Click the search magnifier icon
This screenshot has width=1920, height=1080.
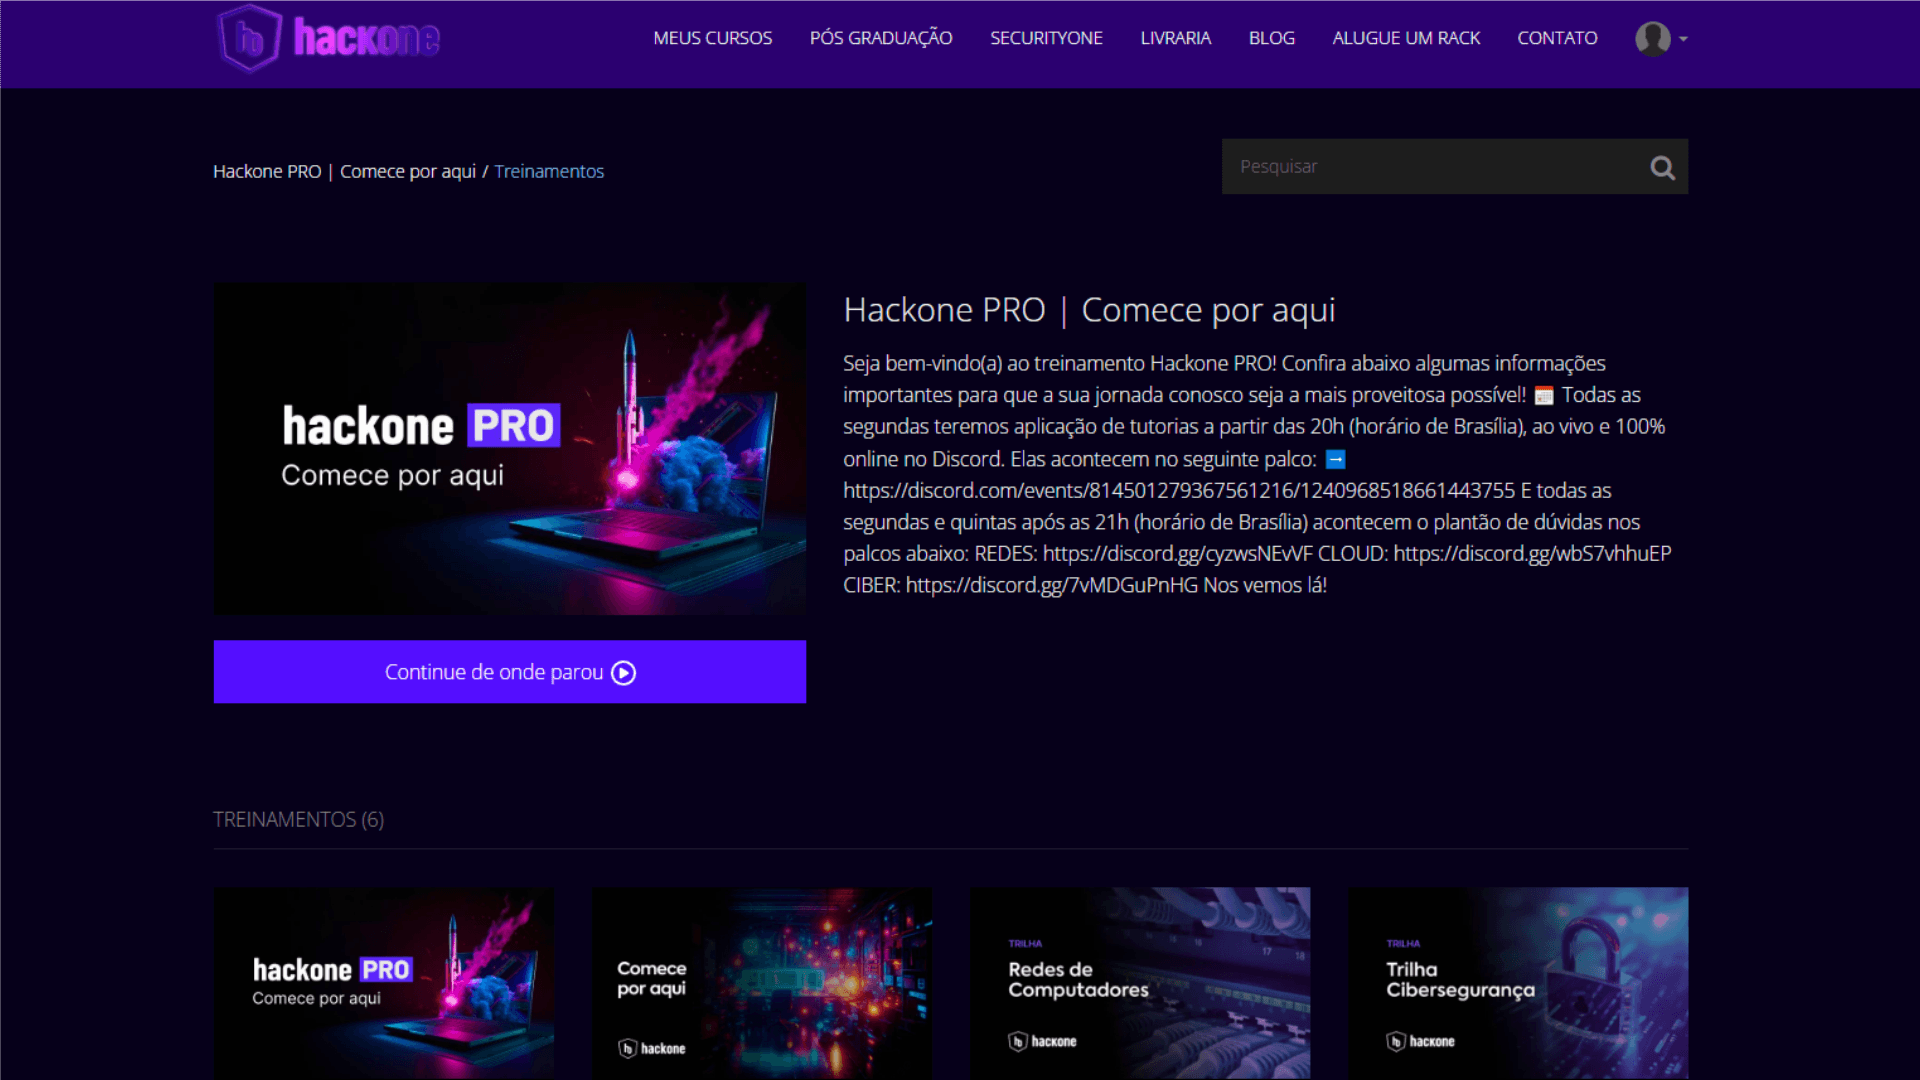tap(1662, 168)
